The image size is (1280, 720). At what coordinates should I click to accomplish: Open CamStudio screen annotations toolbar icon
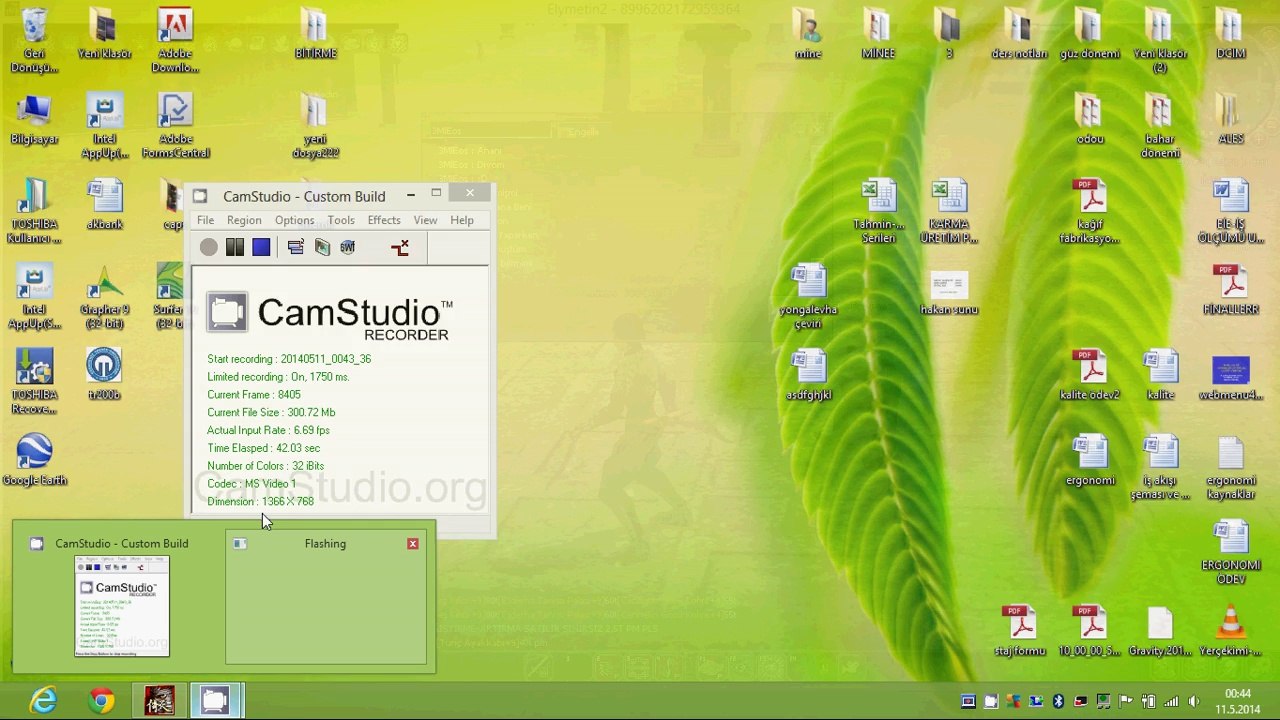click(x=322, y=247)
